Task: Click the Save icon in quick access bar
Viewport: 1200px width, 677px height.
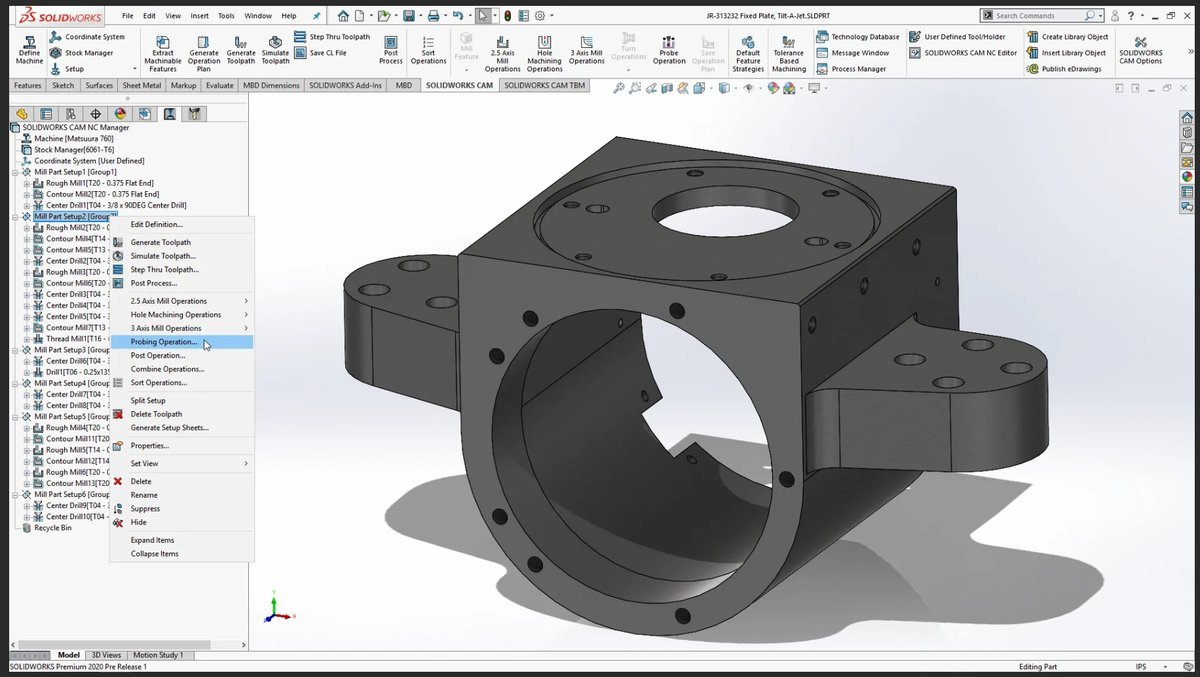Action: [x=409, y=16]
